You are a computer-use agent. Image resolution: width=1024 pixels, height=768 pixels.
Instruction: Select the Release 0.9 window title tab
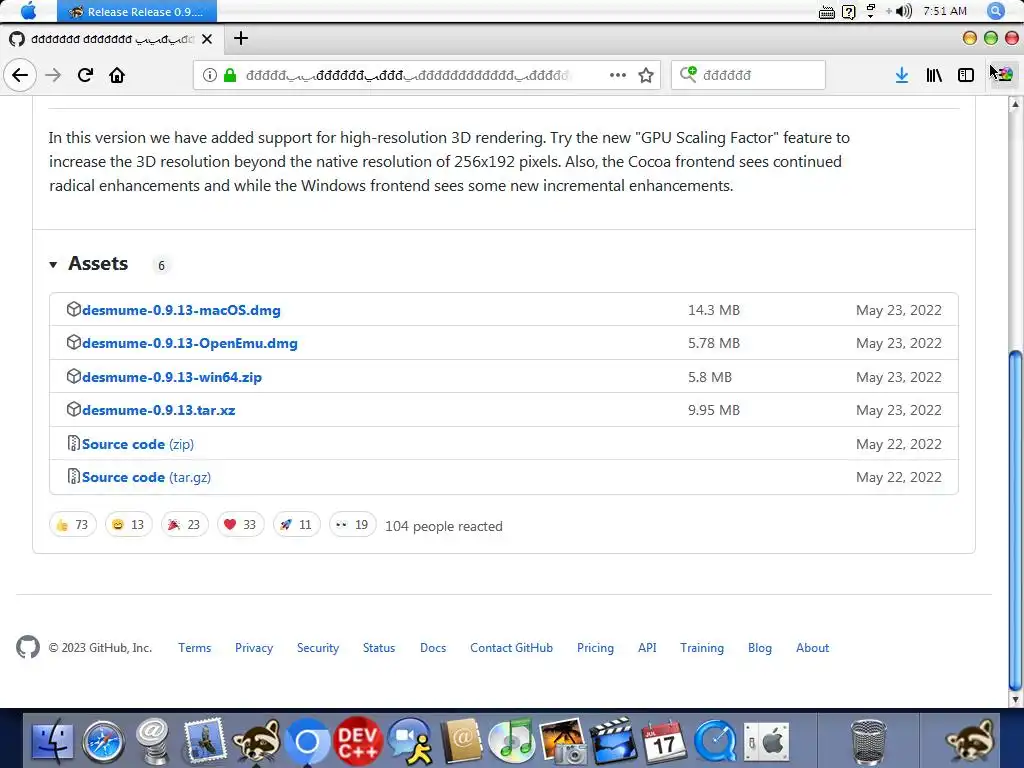[x=137, y=11]
